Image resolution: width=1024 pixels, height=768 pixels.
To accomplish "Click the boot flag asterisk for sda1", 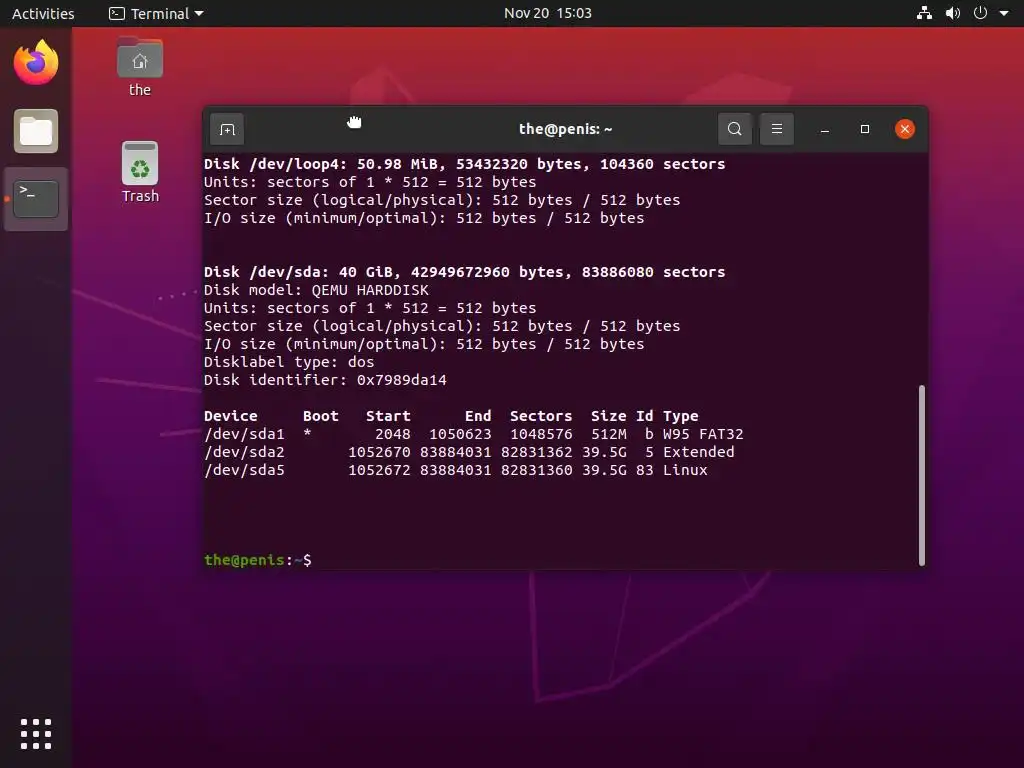I will (x=307, y=434).
